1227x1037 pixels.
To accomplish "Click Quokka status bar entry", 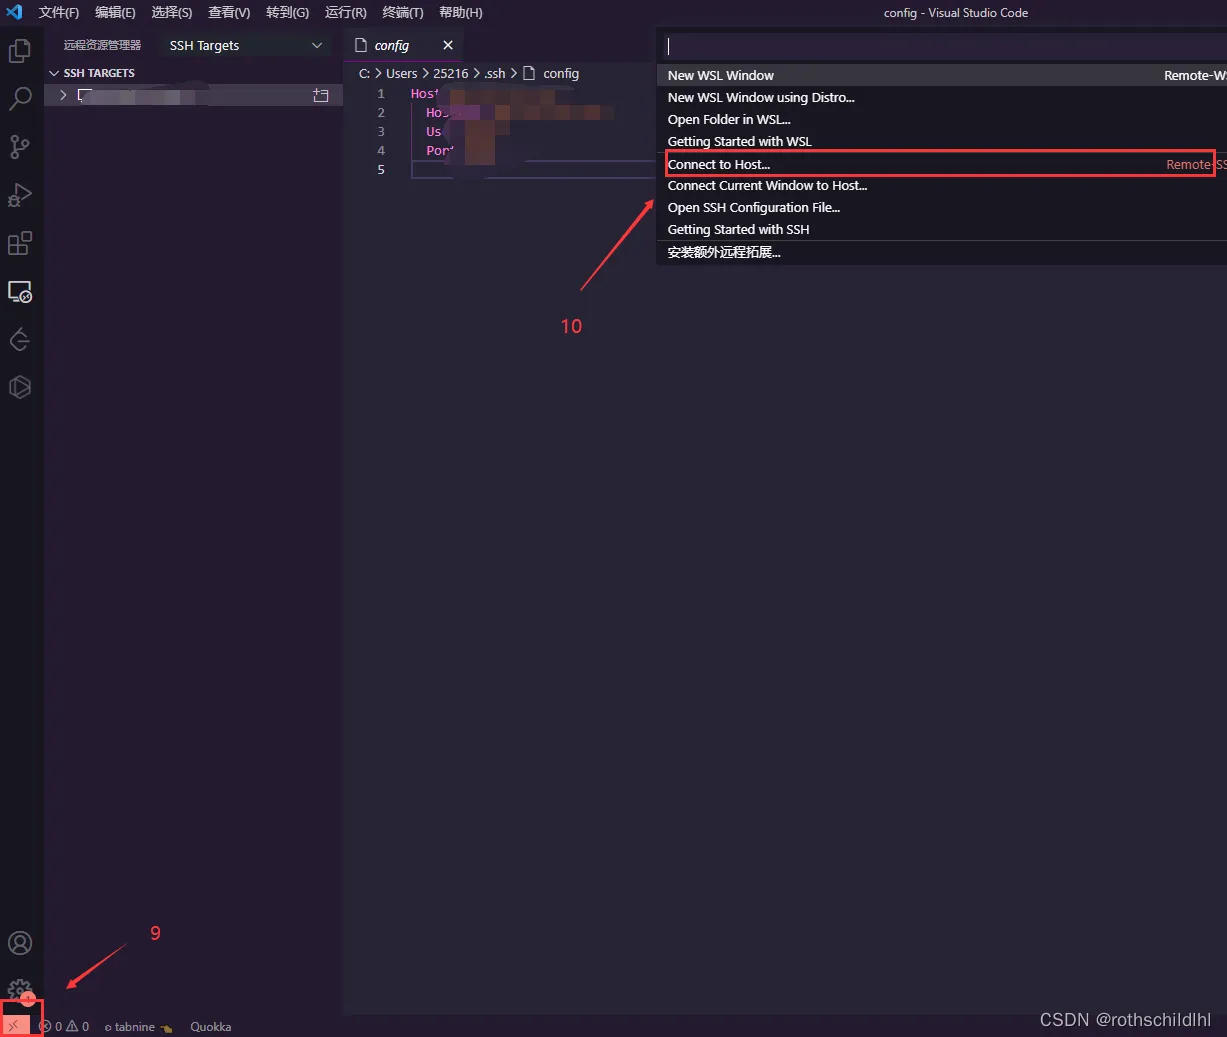I will tap(211, 1026).
